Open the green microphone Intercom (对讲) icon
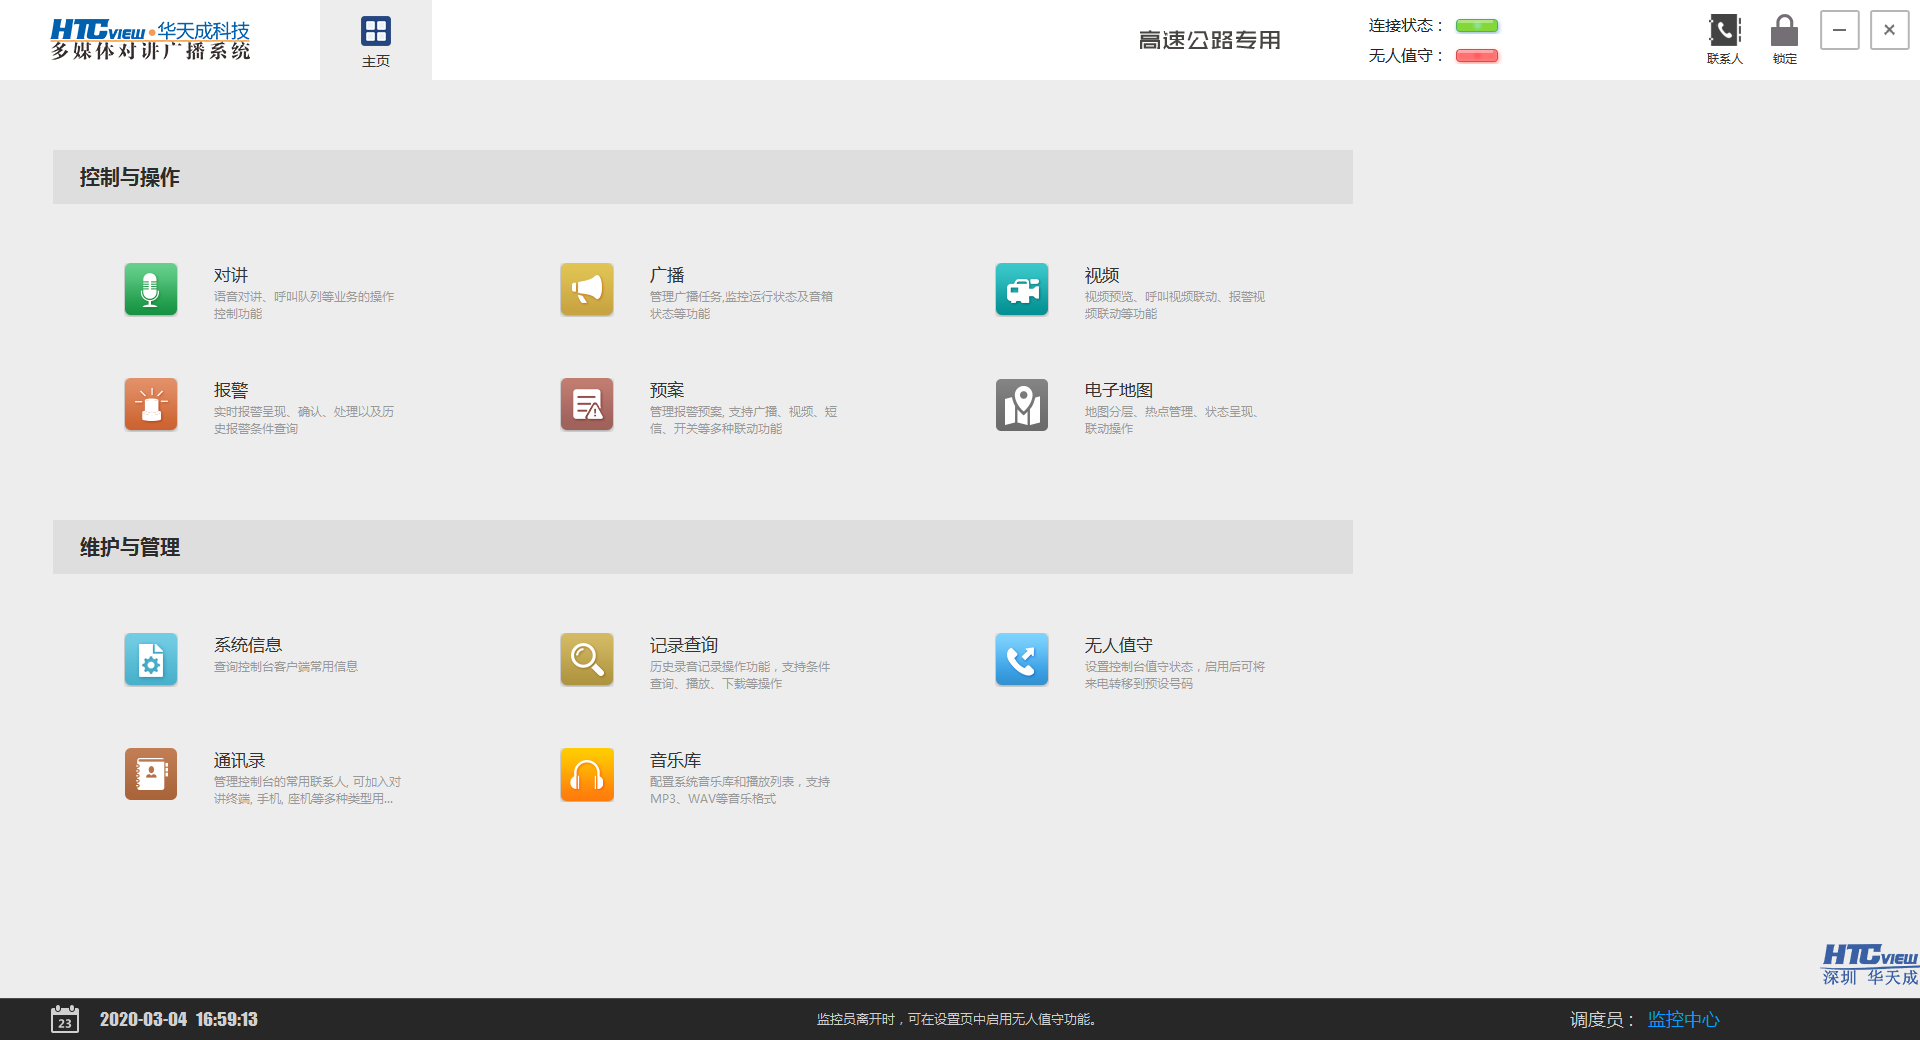Image resolution: width=1920 pixels, height=1040 pixels. (151, 289)
